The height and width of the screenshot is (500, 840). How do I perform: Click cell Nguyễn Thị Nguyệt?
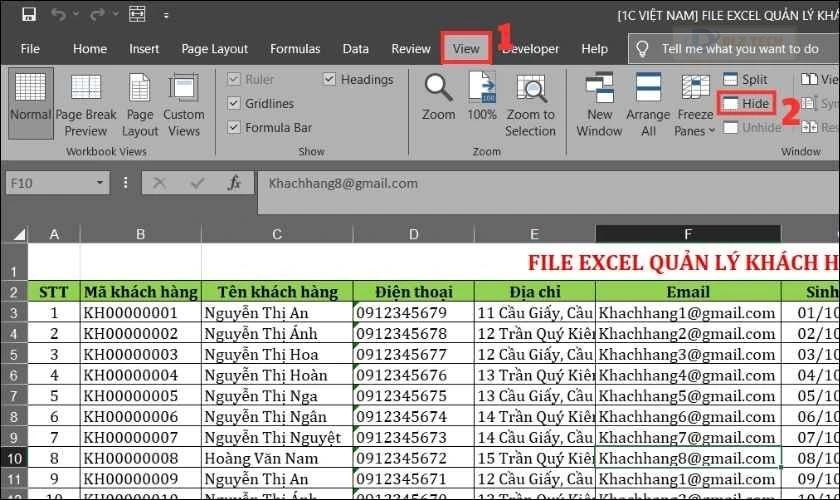[278, 437]
